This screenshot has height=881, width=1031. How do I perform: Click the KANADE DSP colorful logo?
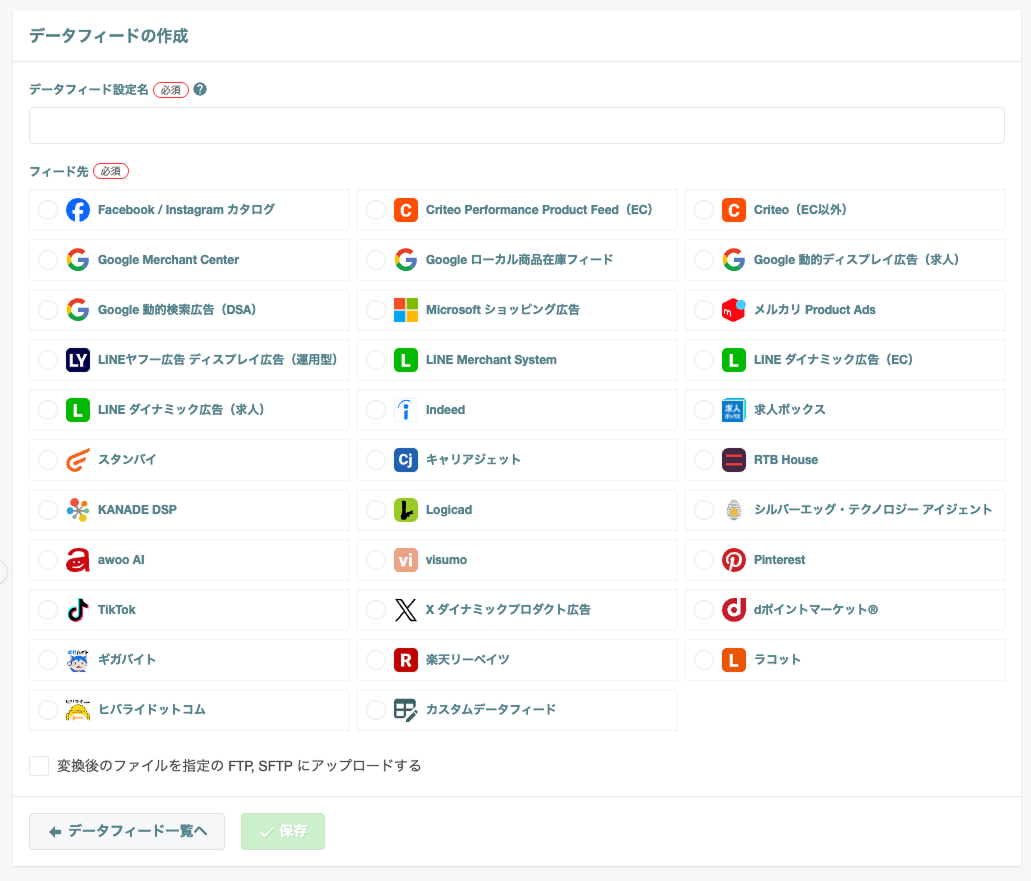(78, 510)
